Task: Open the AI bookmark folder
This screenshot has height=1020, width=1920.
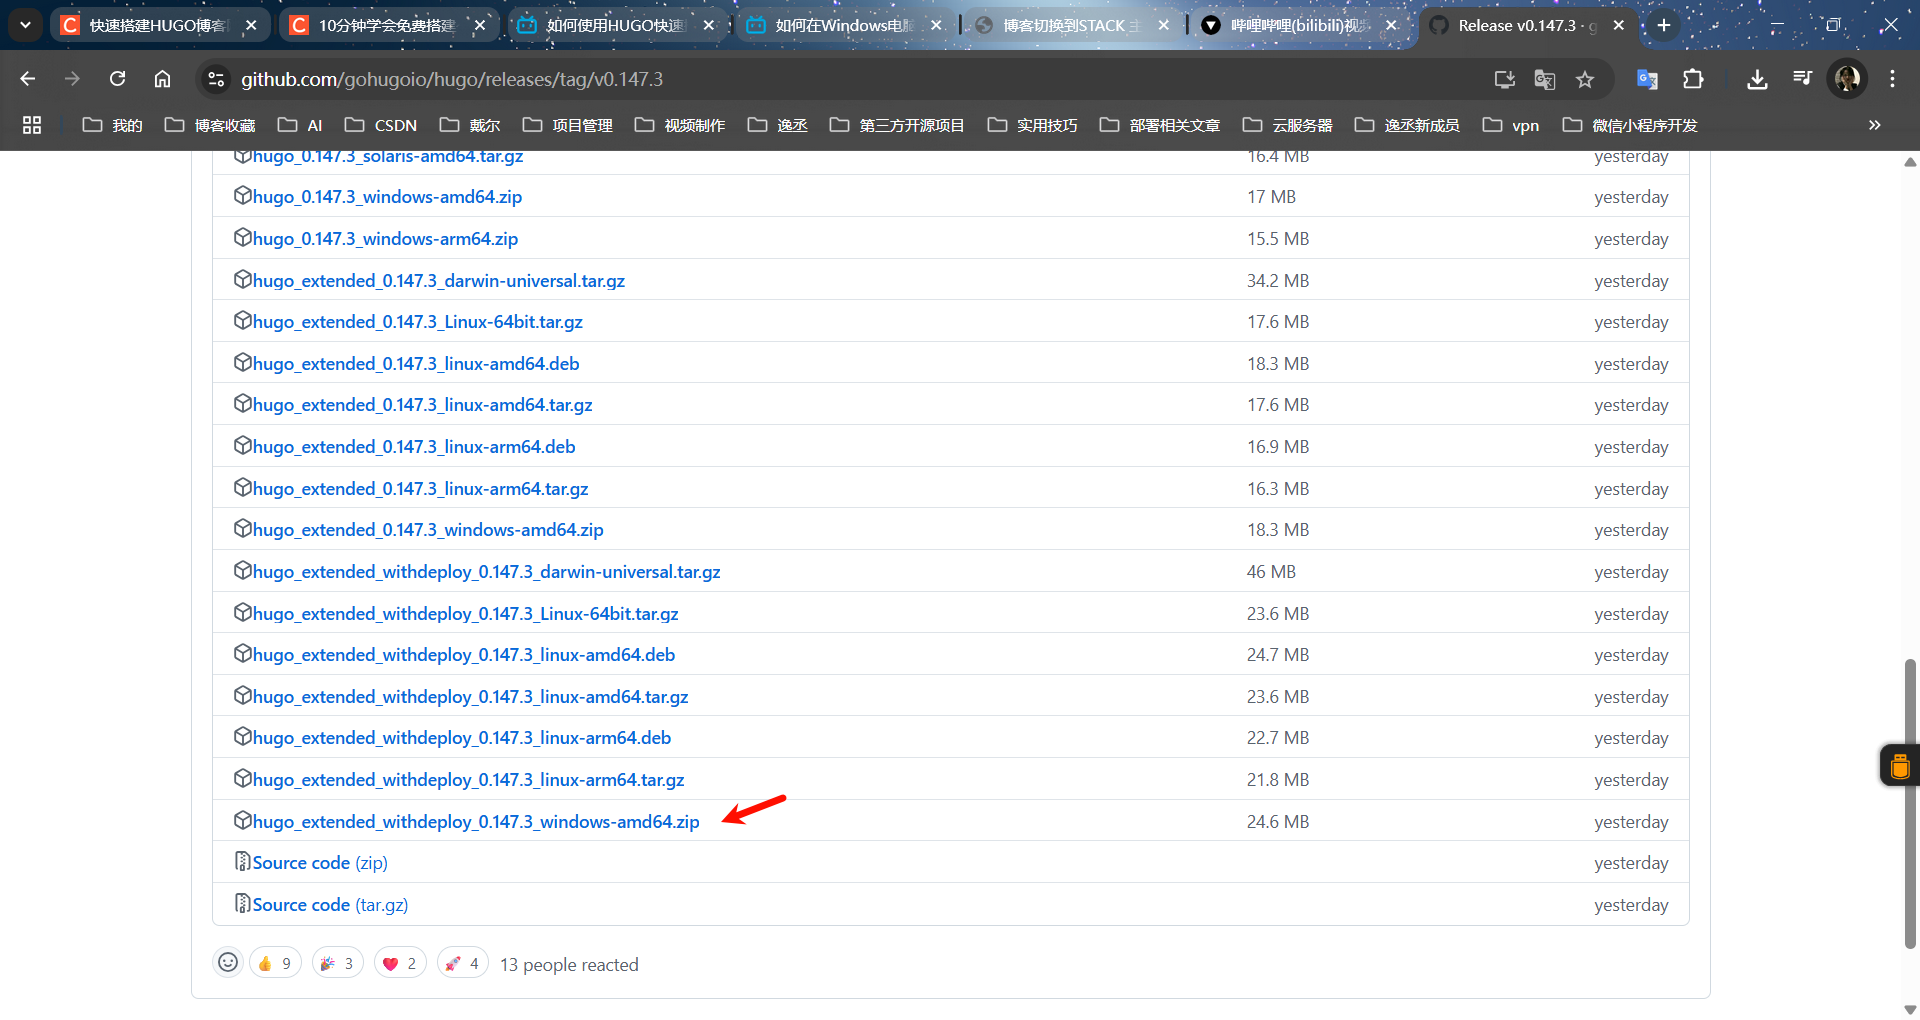Action: (x=300, y=125)
